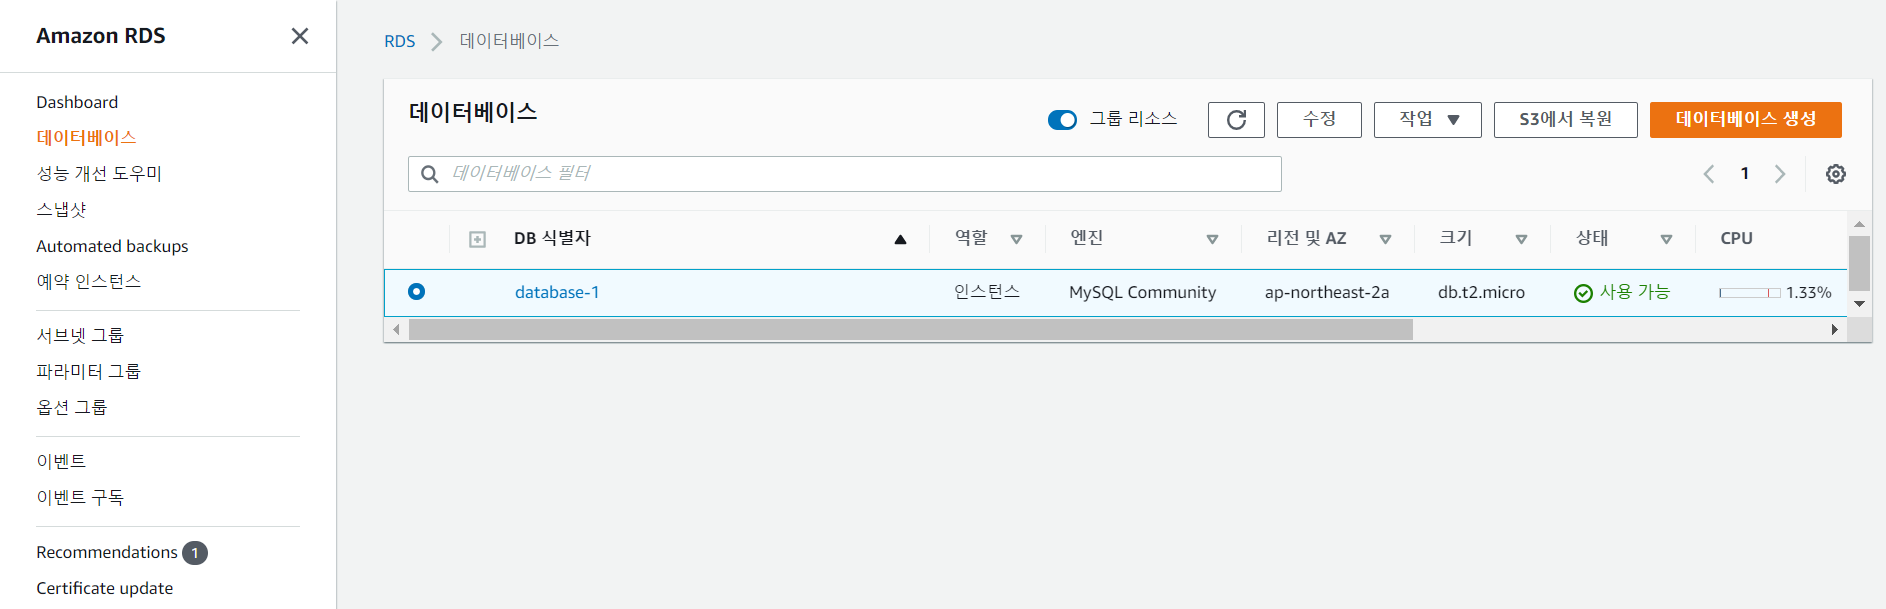Open the 작업 dropdown menu
Viewport: 1886px width, 609px height.
(1427, 120)
